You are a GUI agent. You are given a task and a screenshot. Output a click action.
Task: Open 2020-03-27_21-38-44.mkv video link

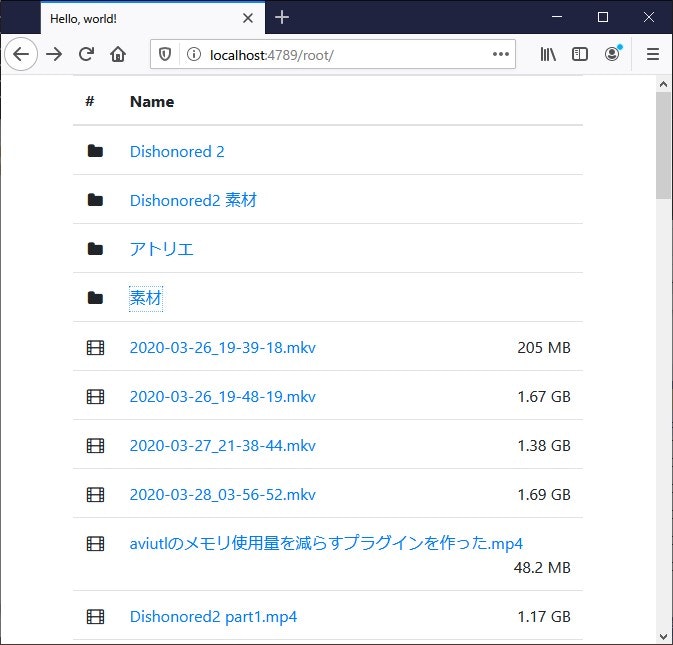tap(223, 446)
